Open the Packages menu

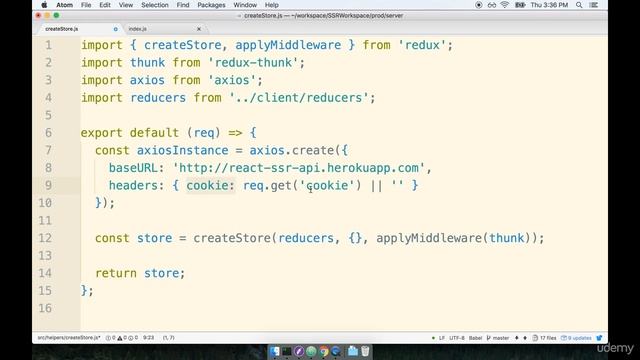(x=211, y=5)
